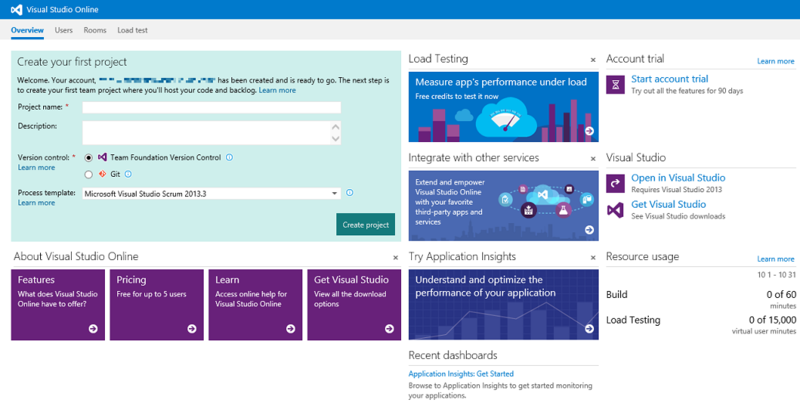The height and width of the screenshot is (406, 800).
Task: Click Get Visual Studio link in right panel
Action: (668, 205)
